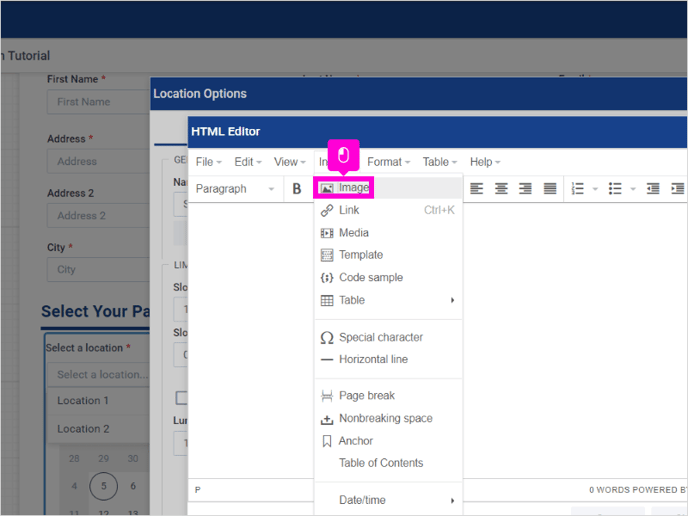Open the Table menu in menu bar

point(440,162)
